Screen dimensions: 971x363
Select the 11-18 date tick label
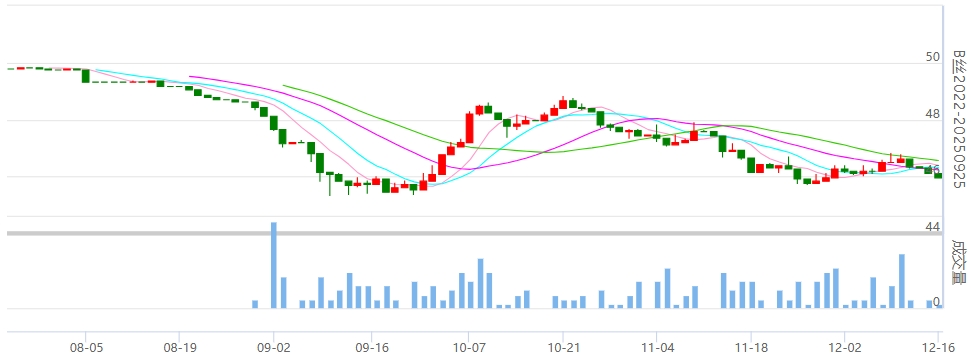click(751, 349)
